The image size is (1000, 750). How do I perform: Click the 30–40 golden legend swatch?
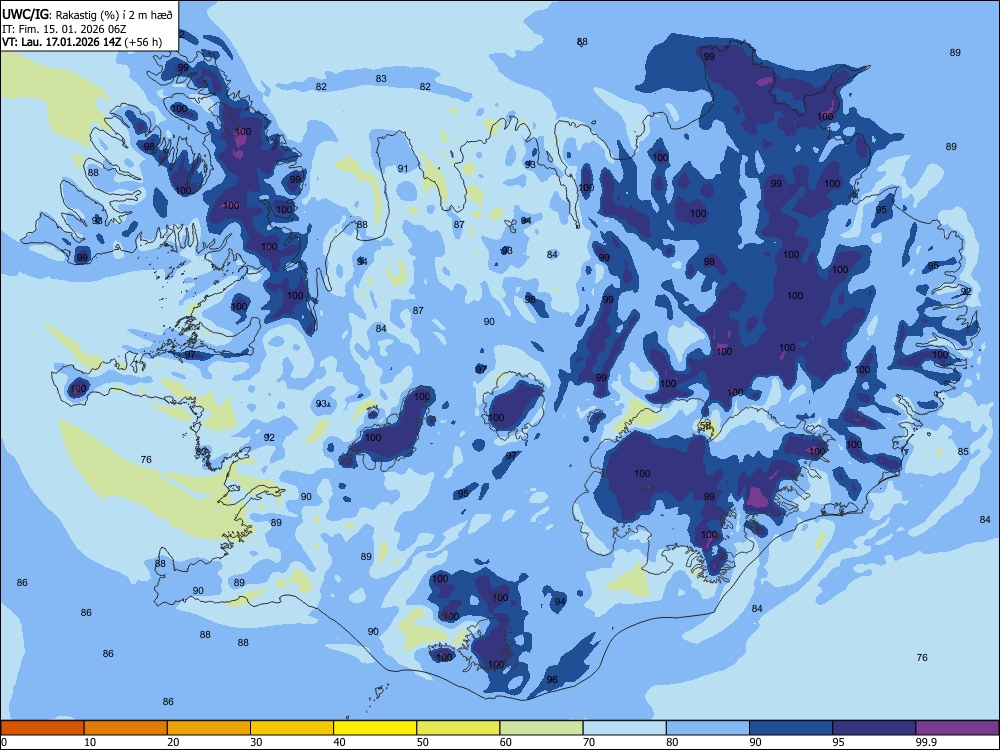click(x=292, y=728)
